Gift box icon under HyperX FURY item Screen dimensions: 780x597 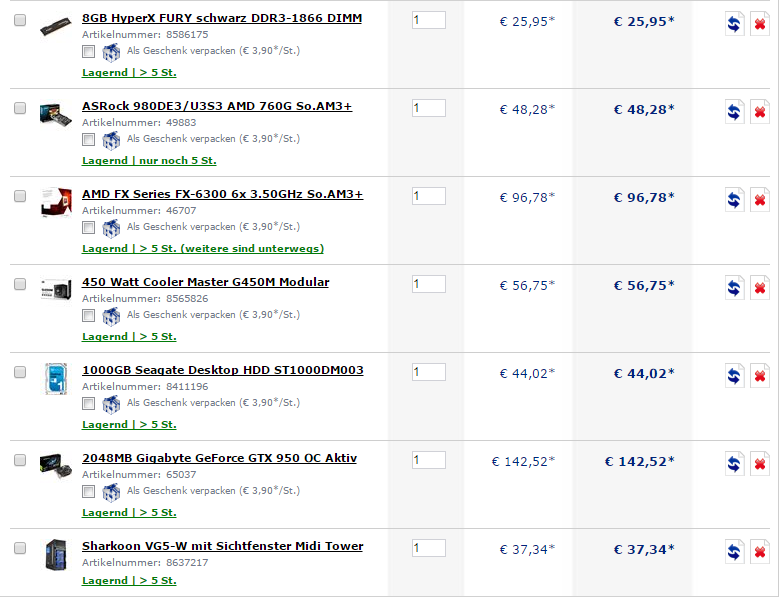(x=111, y=52)
